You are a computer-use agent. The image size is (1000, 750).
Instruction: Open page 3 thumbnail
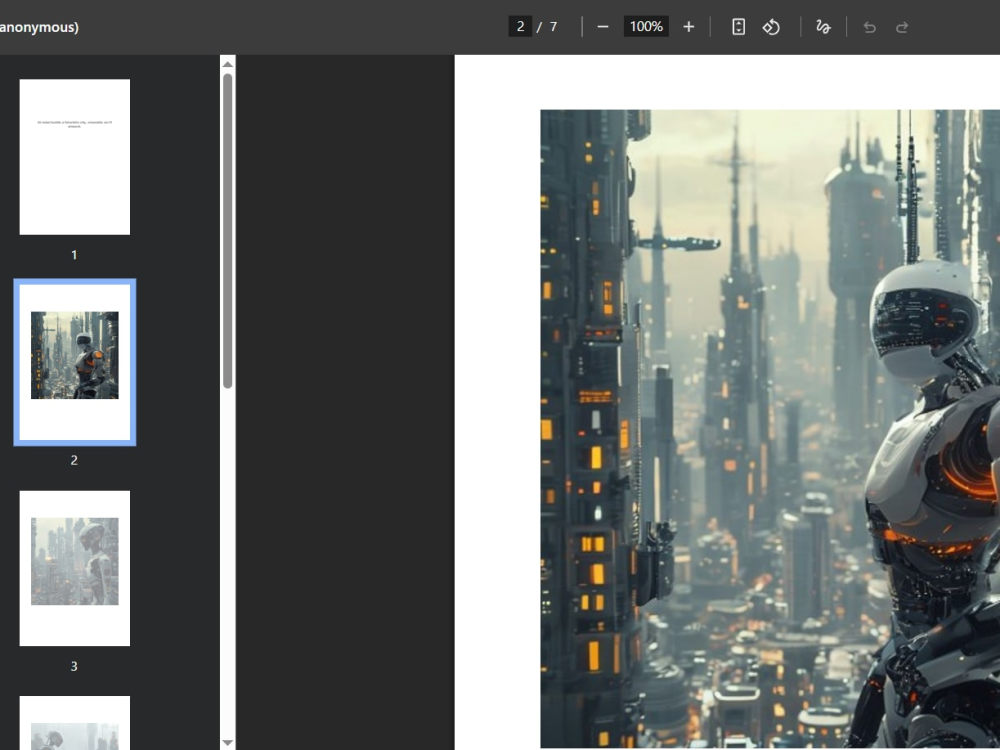tap(75, 568)
